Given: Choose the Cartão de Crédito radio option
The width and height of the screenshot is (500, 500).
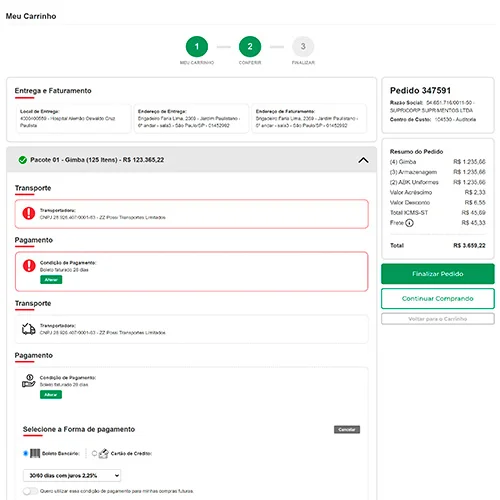Looking at the screenshot, I should [94, 453].
